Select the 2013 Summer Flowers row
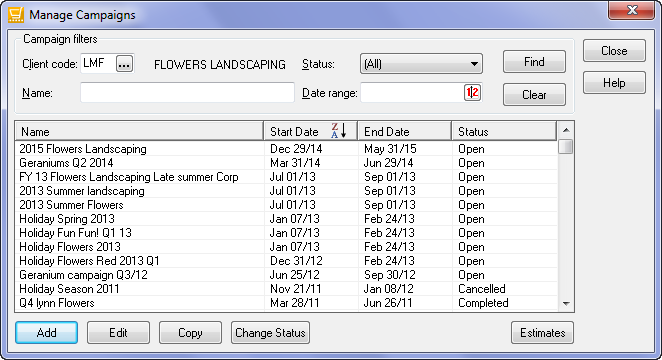Image resolution: width=662 pixels, height=360 pixels. click(287, 204)
